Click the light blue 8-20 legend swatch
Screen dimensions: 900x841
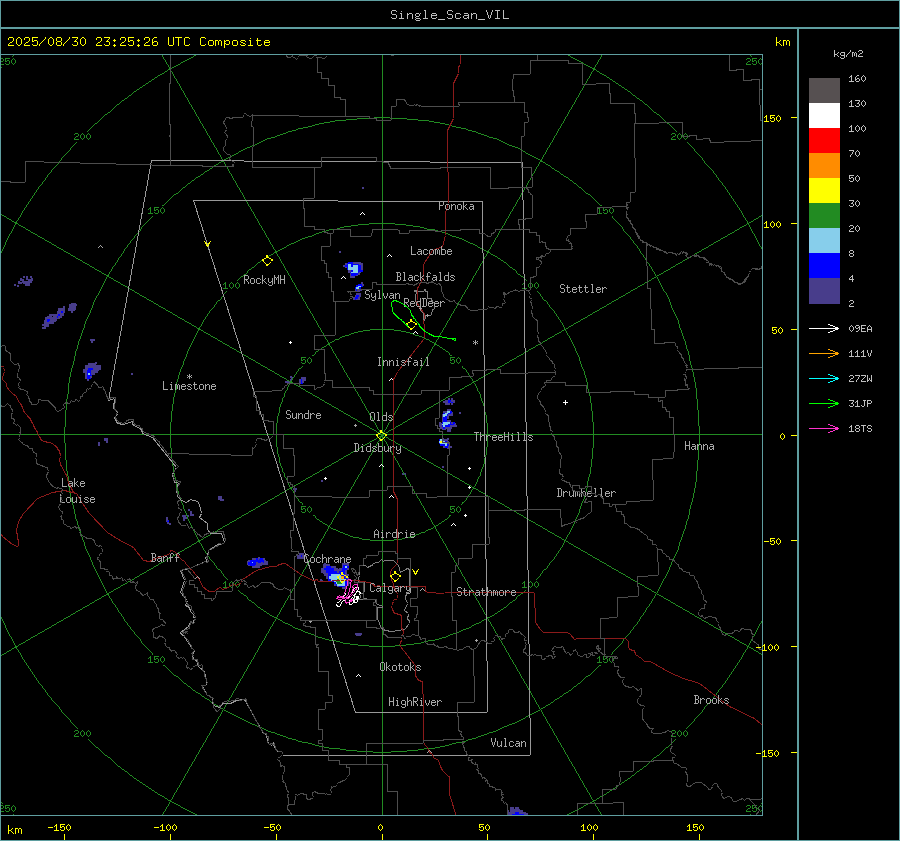tap(824, 241)
